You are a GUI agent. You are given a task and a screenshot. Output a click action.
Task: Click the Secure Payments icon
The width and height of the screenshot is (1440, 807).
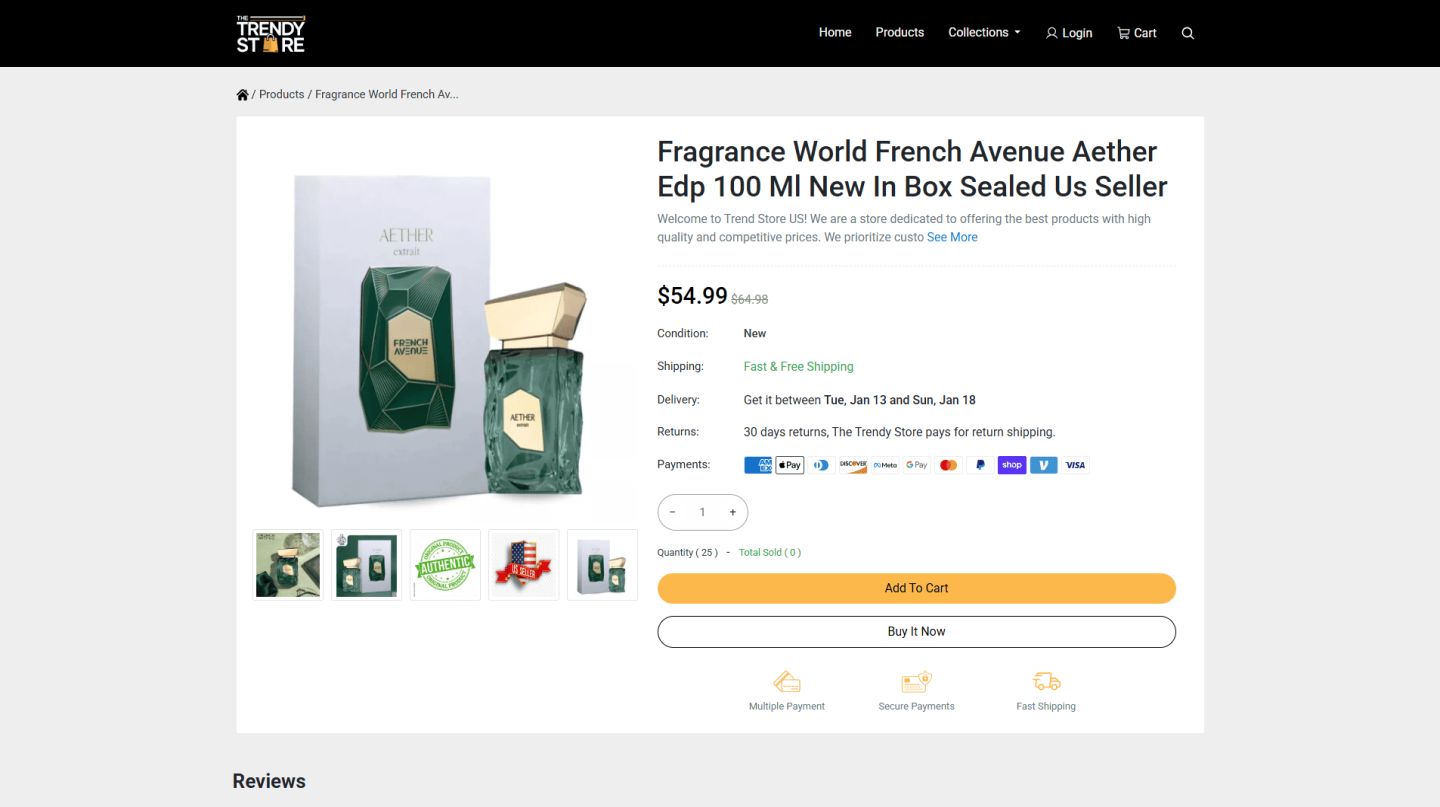click(x=916, y=682)
